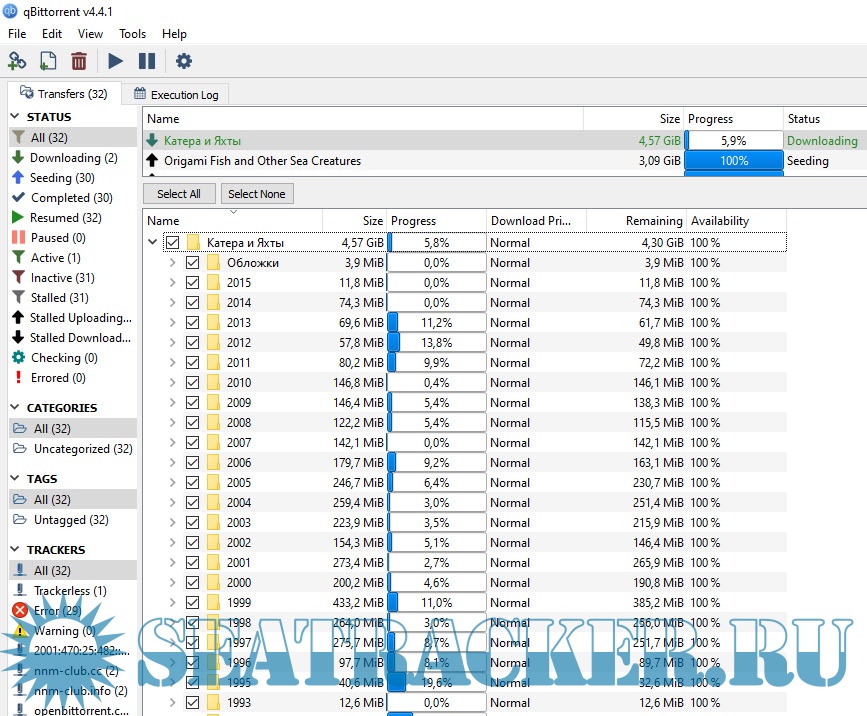This screenshot has height=716, width=867.
Task: Sort files by the Remaining column header
Action: pos(636,221)
